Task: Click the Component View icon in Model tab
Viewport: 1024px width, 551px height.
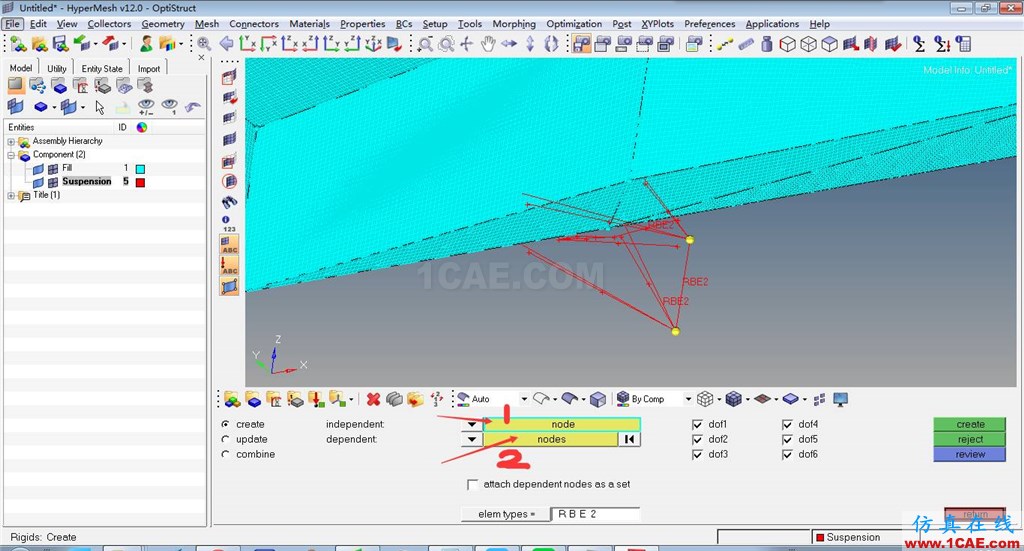Action: point(59,86)
